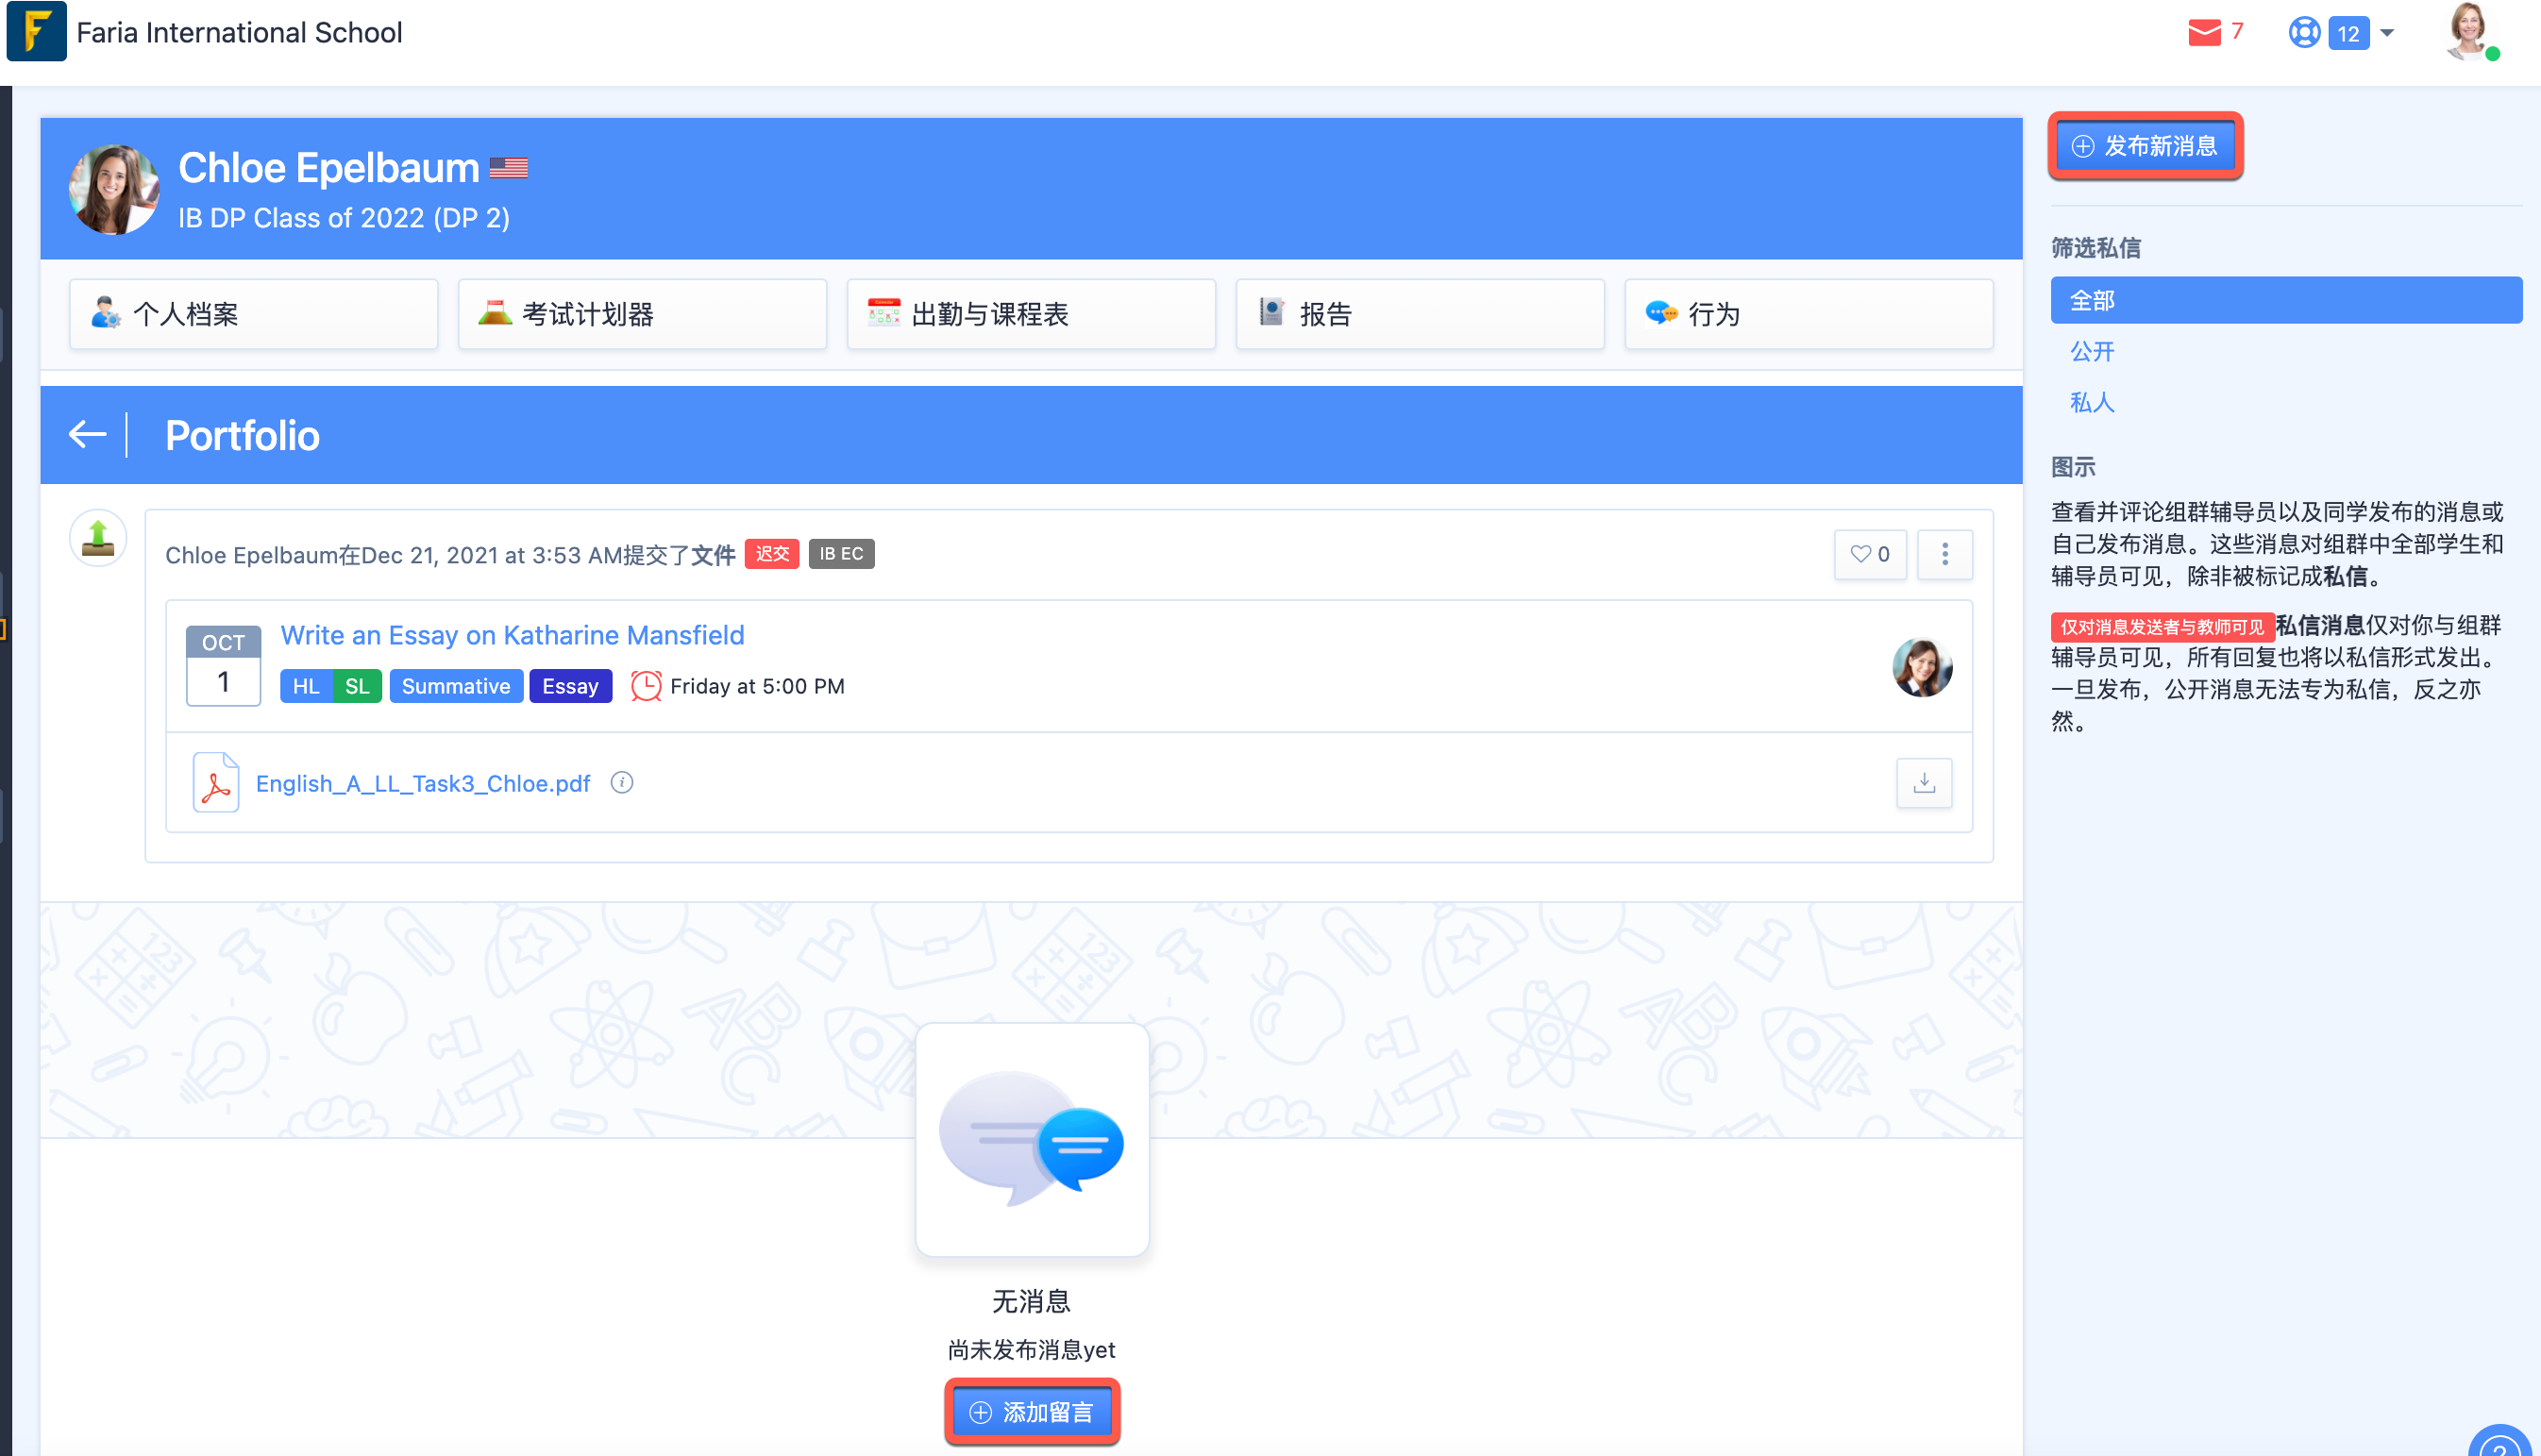Like the submission with heart button
Screen dimensions: 2541x1456
1869,554
